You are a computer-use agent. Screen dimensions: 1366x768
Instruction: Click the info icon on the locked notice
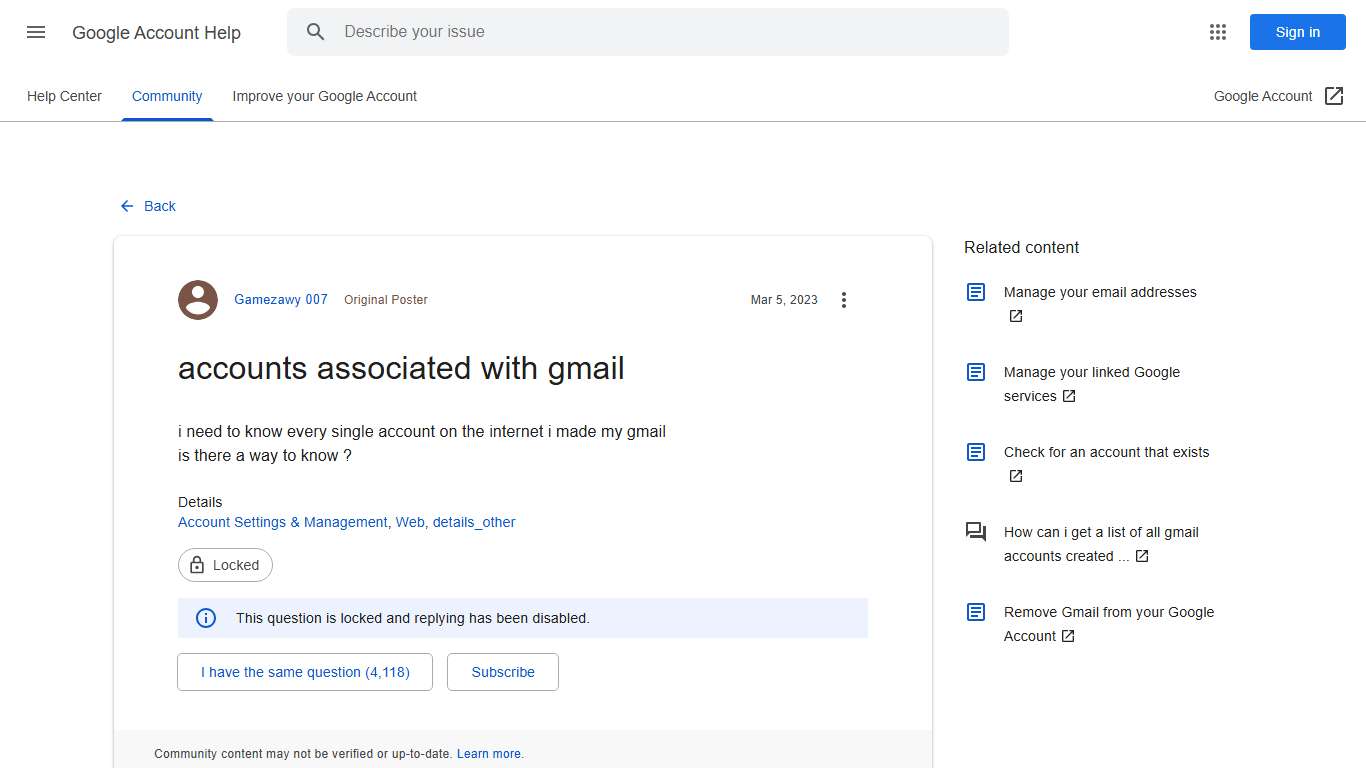pos(205,618)
